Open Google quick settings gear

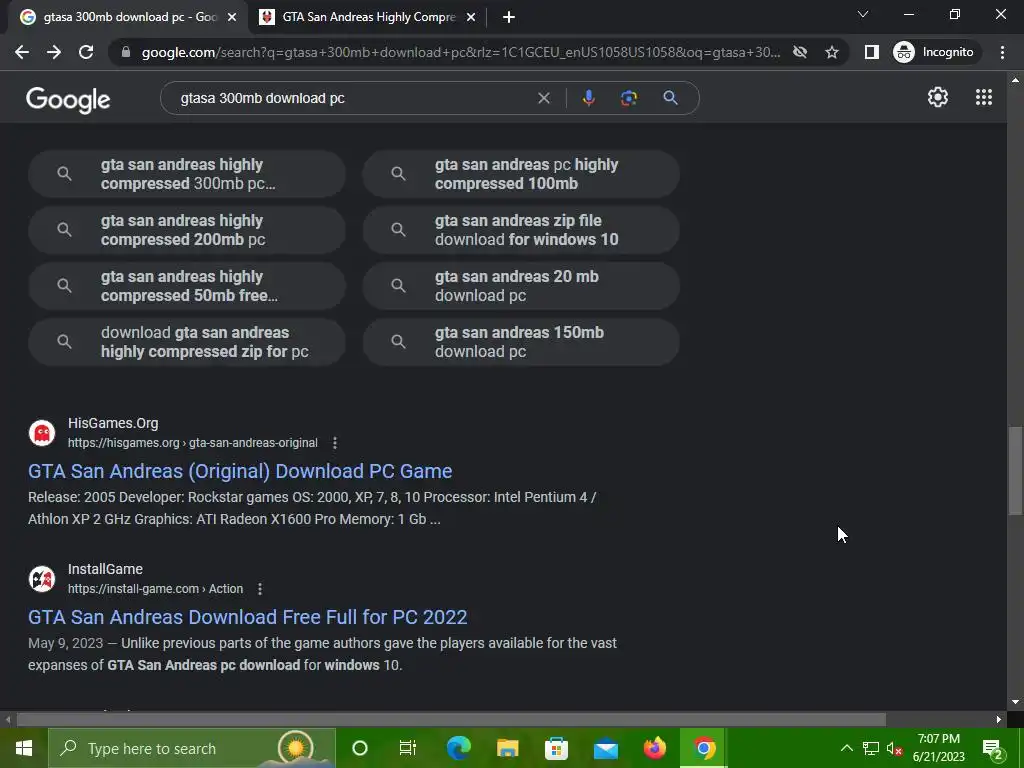click(x=938, y=97)
